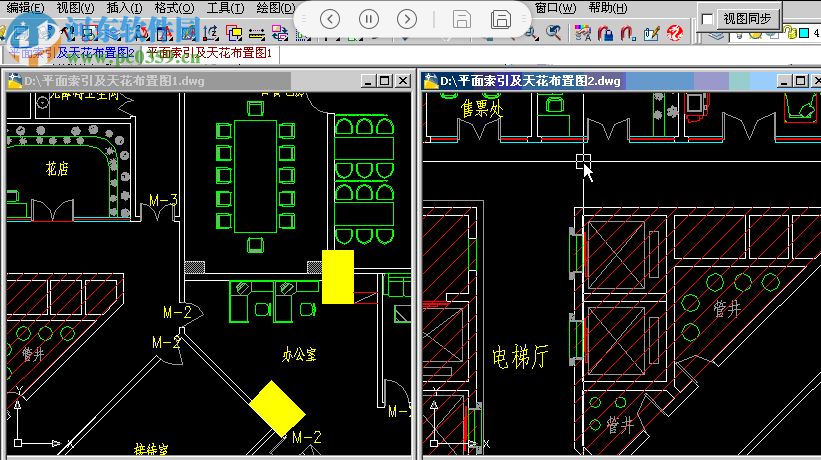Viewport: 821px width, 460px height.
Task: Switch to tab 平面索引及天花布置图2
Action: [x=72, y=53]
